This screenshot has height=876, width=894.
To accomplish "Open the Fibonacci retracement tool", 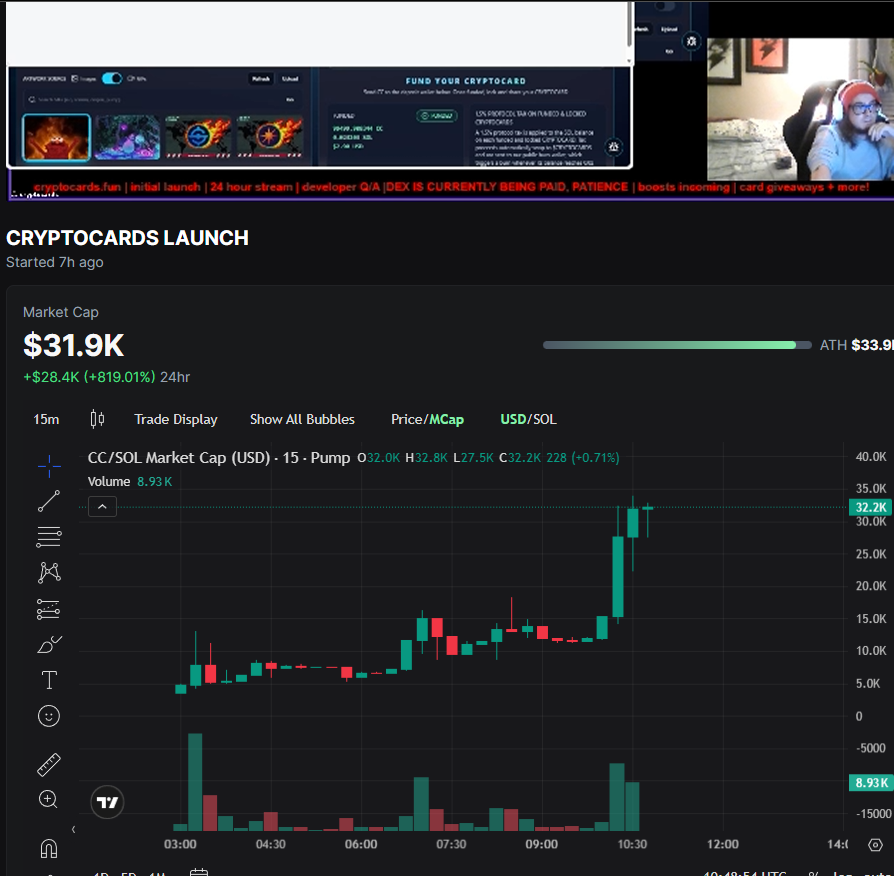I will tap(49, 537).
